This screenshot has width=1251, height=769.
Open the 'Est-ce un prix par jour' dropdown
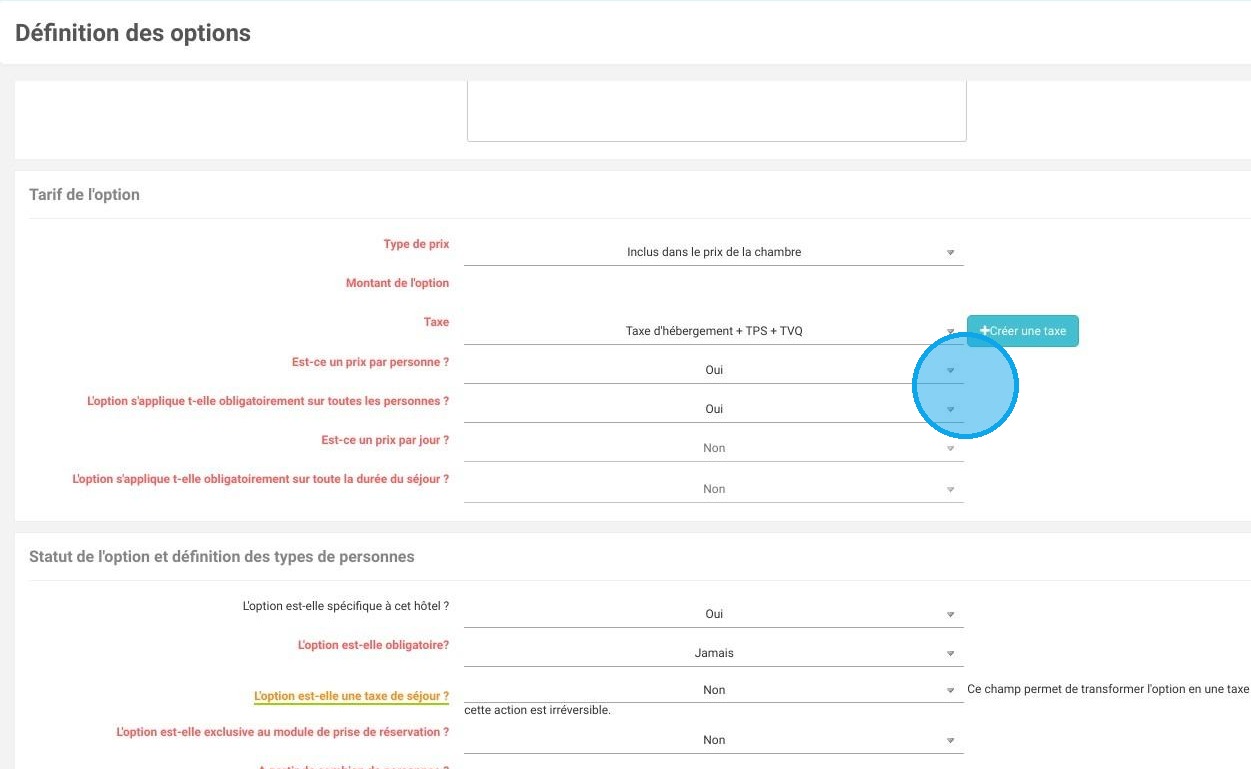[713, 448]
